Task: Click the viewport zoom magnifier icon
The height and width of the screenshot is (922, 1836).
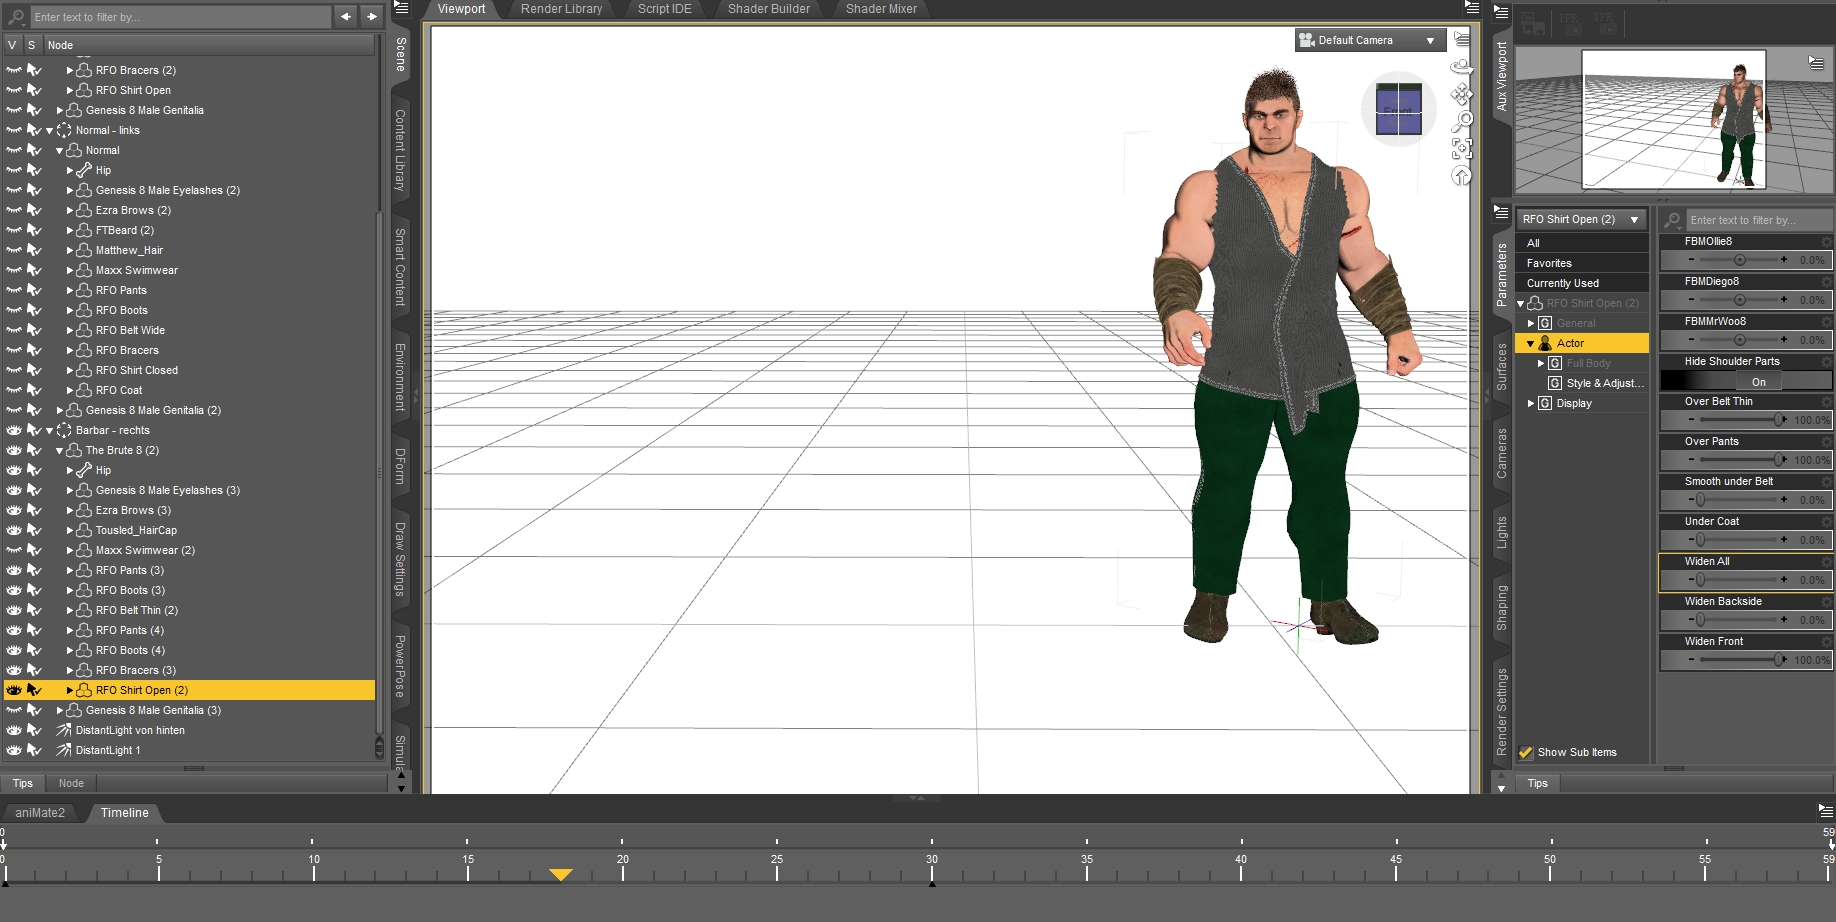Action: coord(1462,121)
